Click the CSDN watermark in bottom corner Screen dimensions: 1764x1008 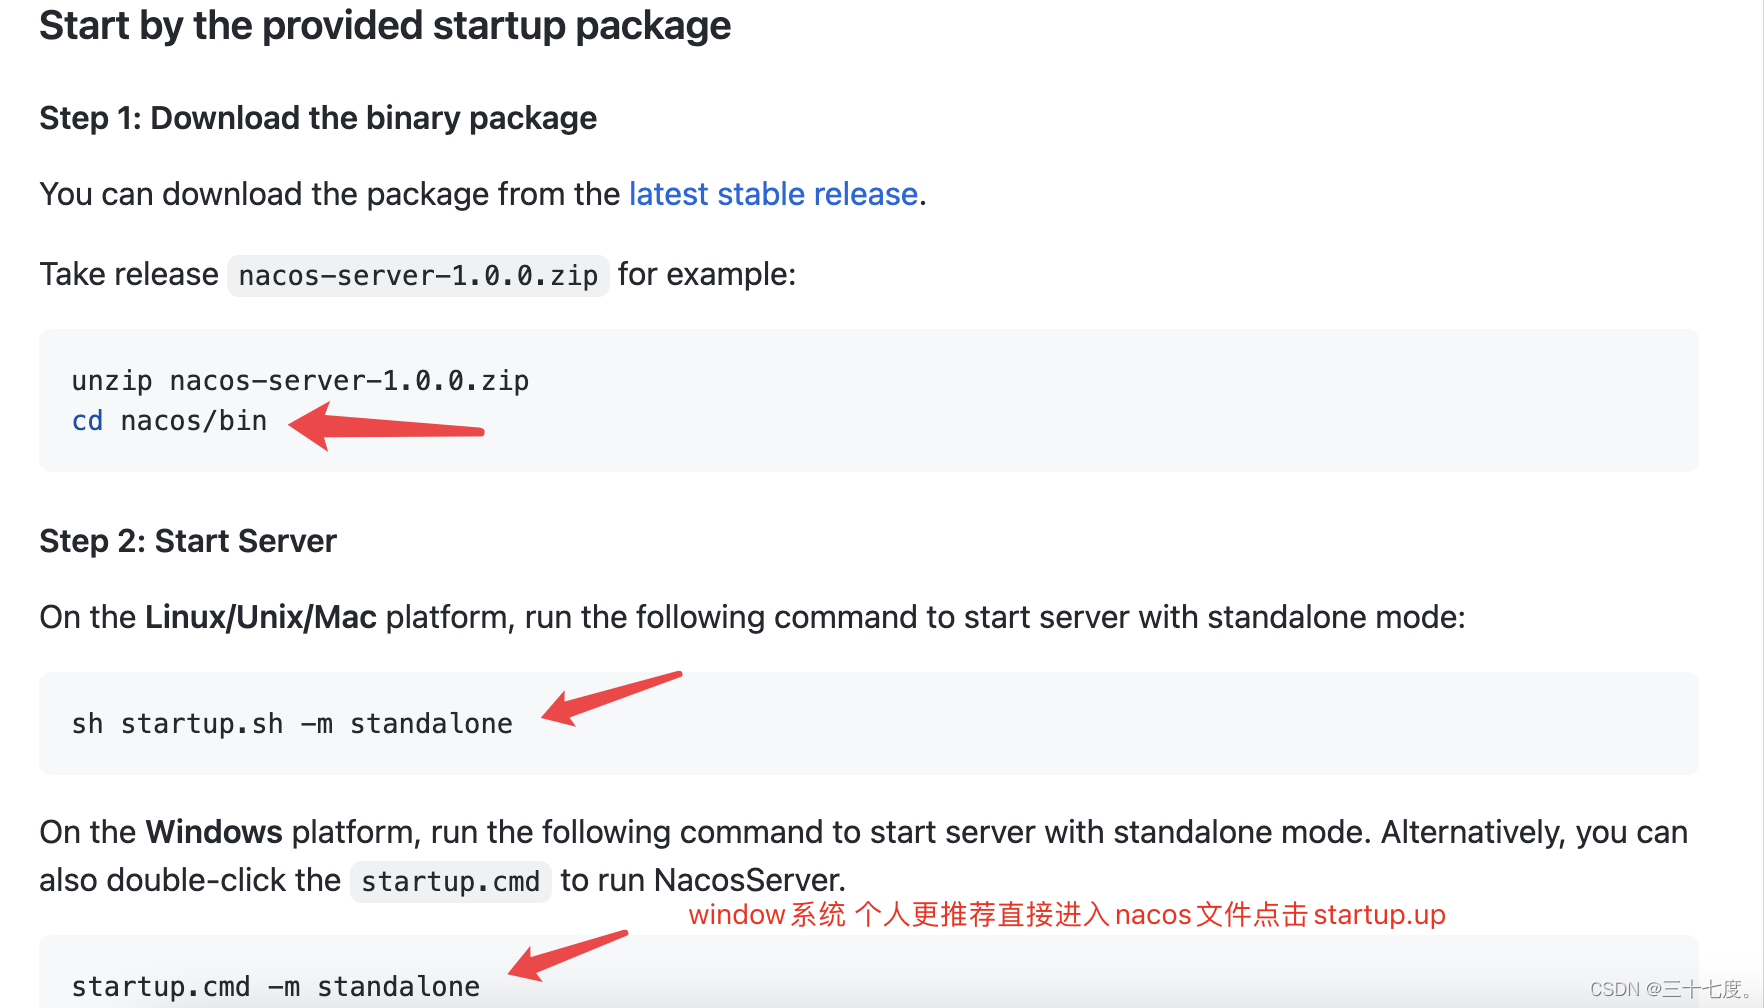[x=1670, y=989]
